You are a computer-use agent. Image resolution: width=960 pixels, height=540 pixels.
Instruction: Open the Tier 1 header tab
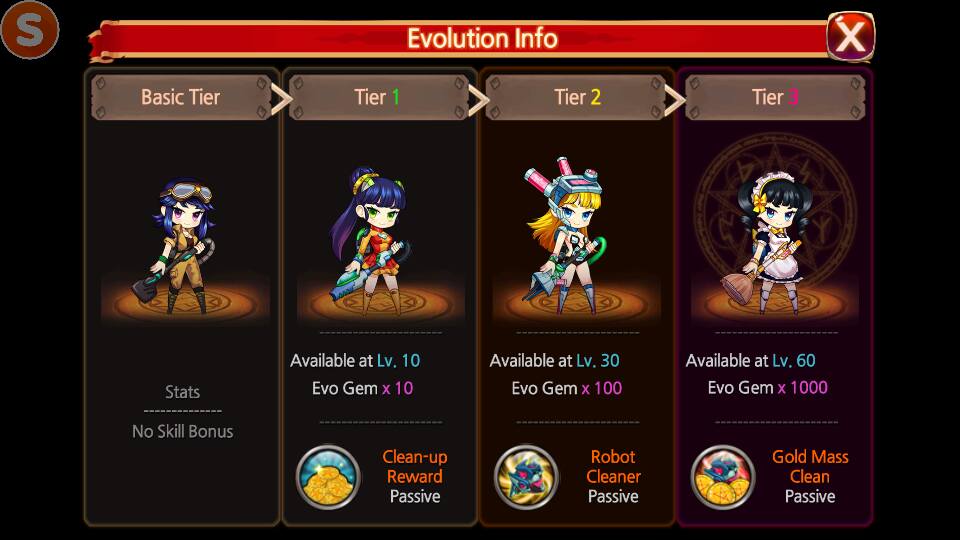click(x=379, y=97)
